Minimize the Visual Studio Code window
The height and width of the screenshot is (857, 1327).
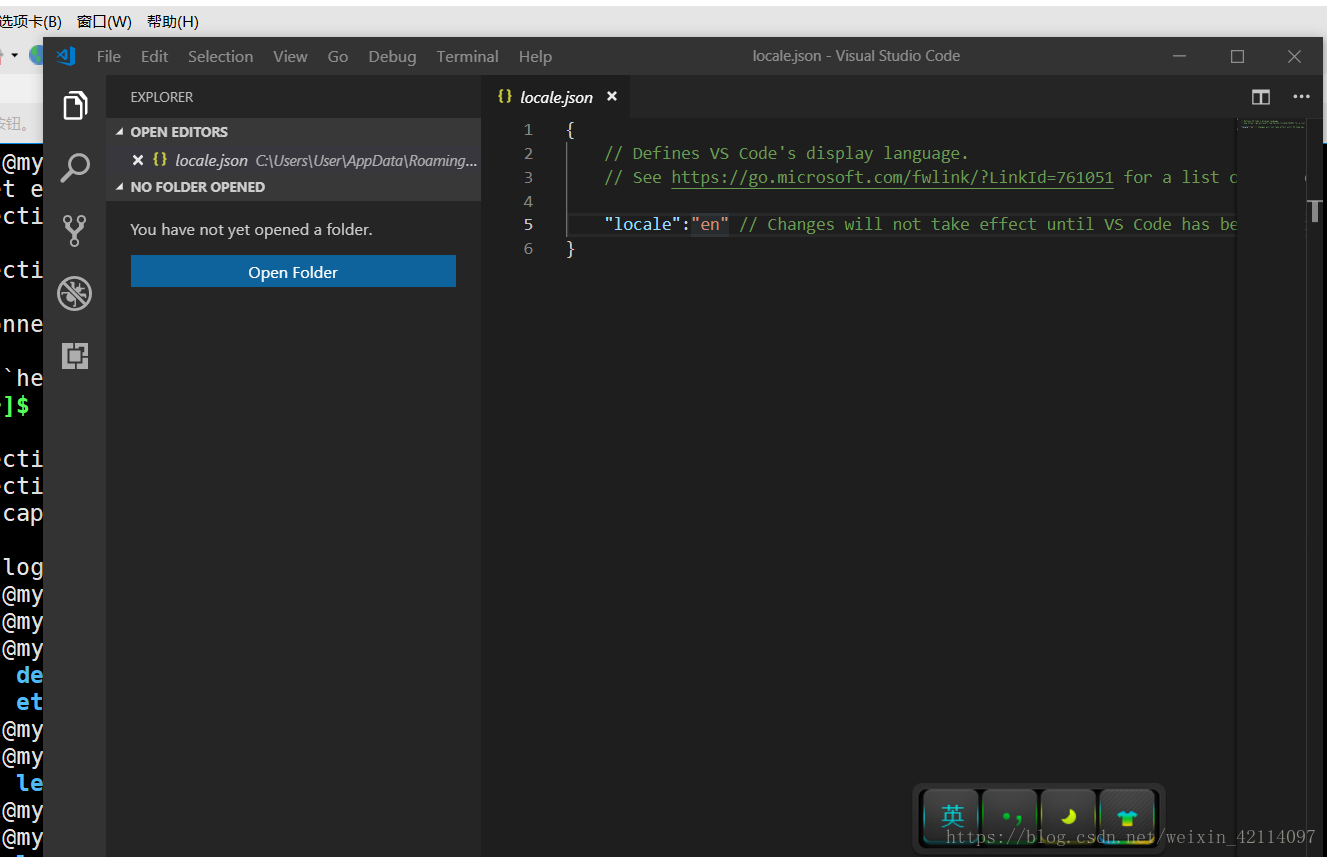click(x=1180, y=56)
